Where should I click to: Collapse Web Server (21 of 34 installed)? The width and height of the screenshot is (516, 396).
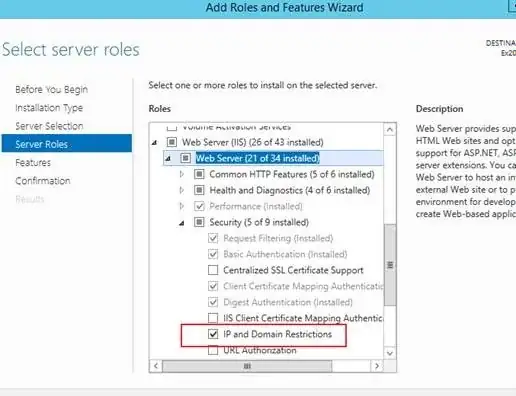[x=168, y=158]
